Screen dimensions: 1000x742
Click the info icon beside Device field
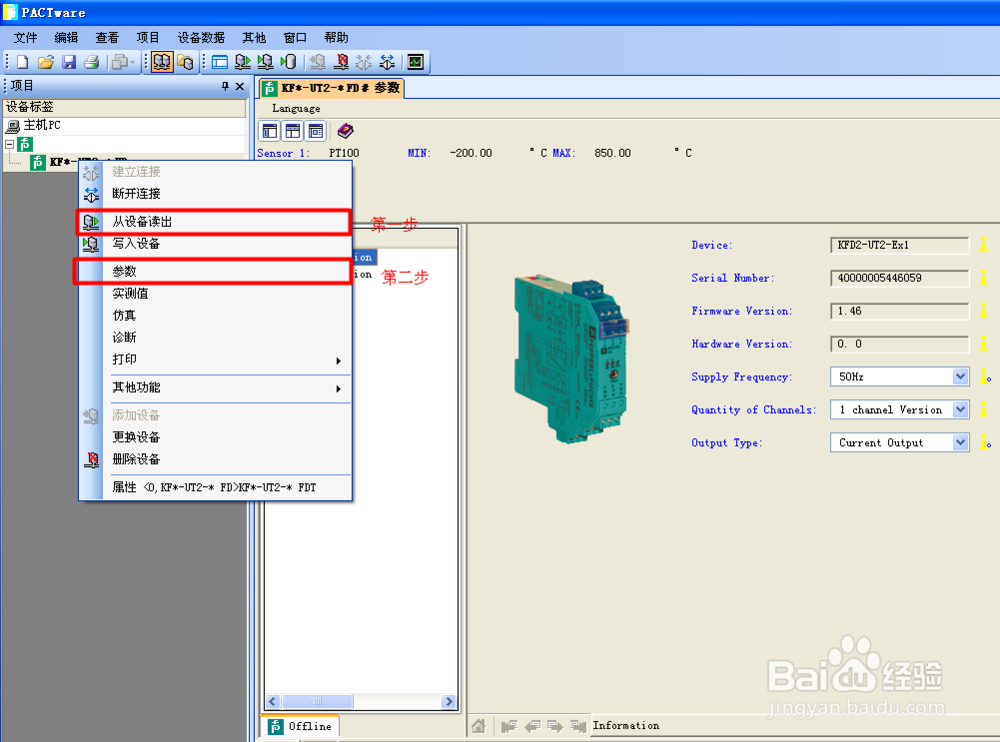(x=984, y=244)
